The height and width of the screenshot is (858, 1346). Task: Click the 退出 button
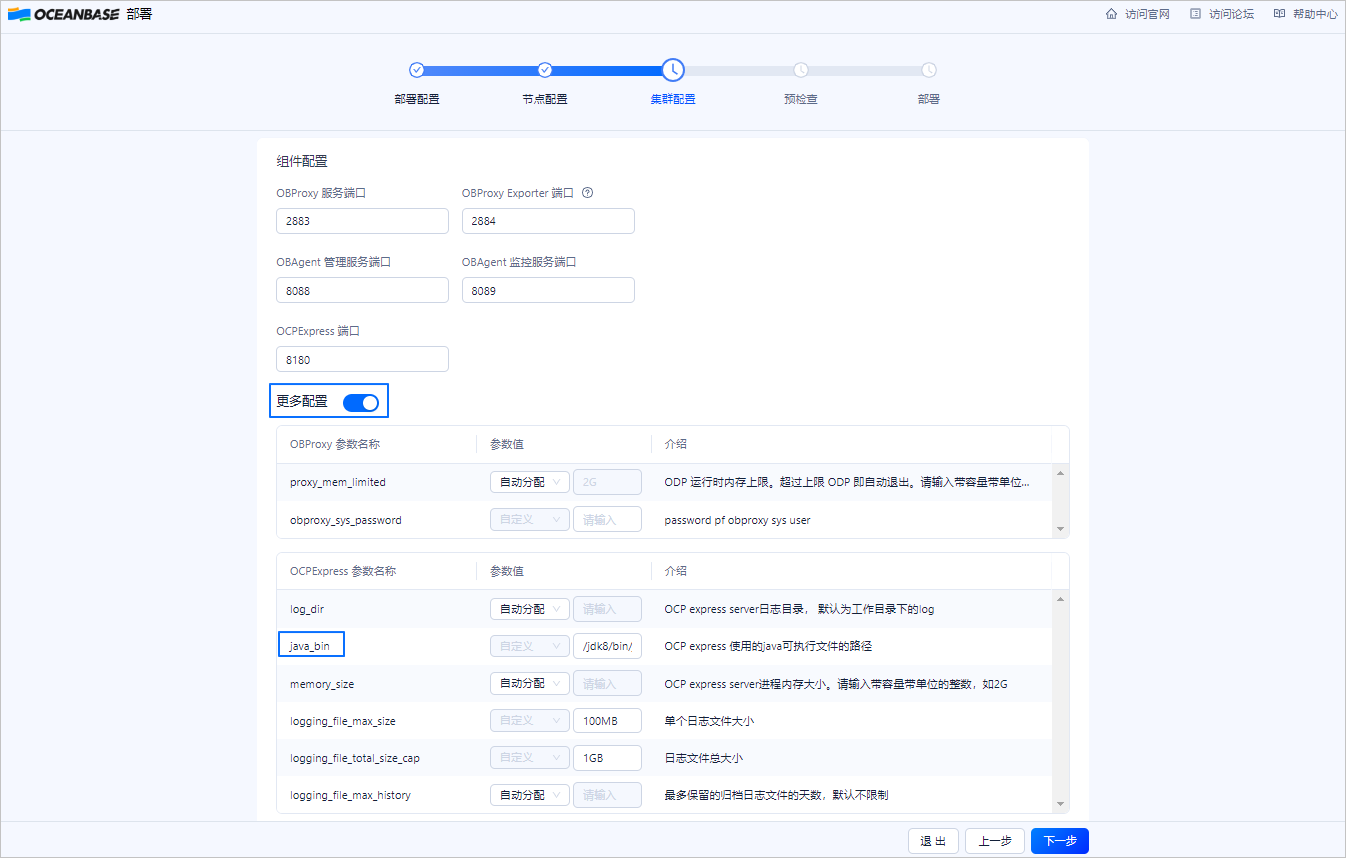[x=933, y=841]
